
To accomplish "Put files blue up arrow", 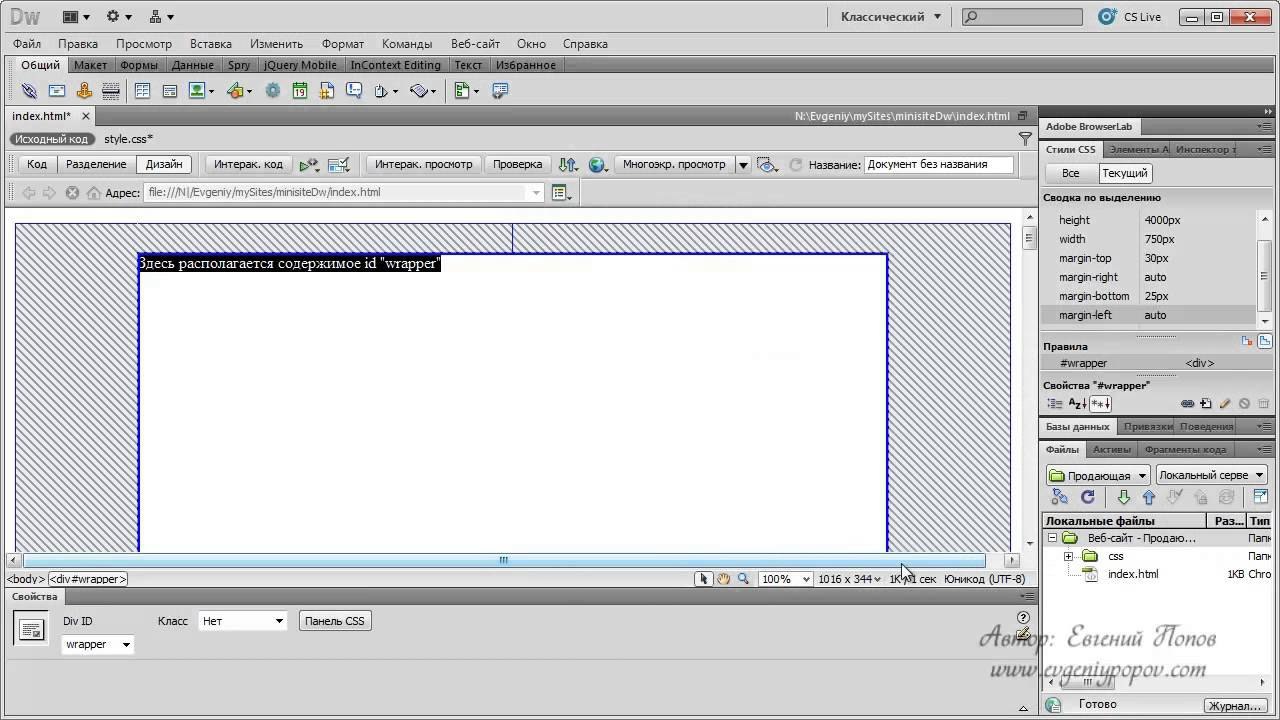I will click(x=1148, y=497).
